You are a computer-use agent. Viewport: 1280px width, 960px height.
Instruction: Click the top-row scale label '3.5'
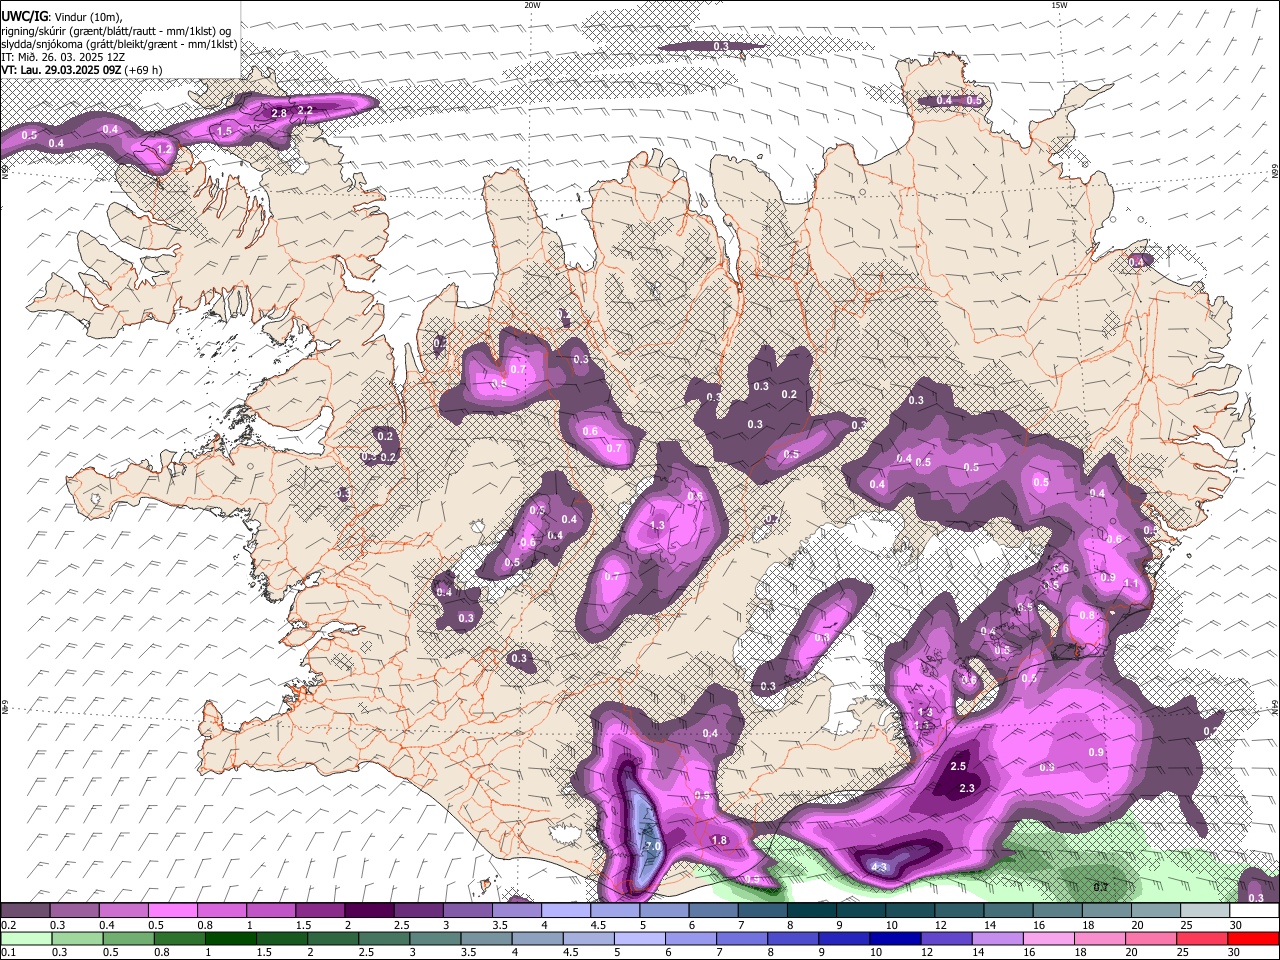click(500, 925)
